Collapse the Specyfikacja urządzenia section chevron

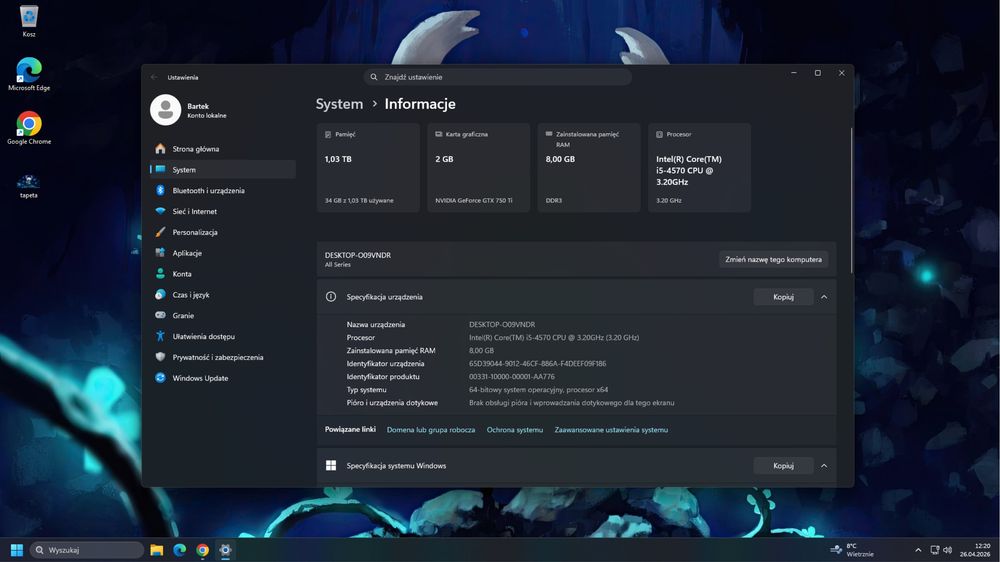pos(824,297)
